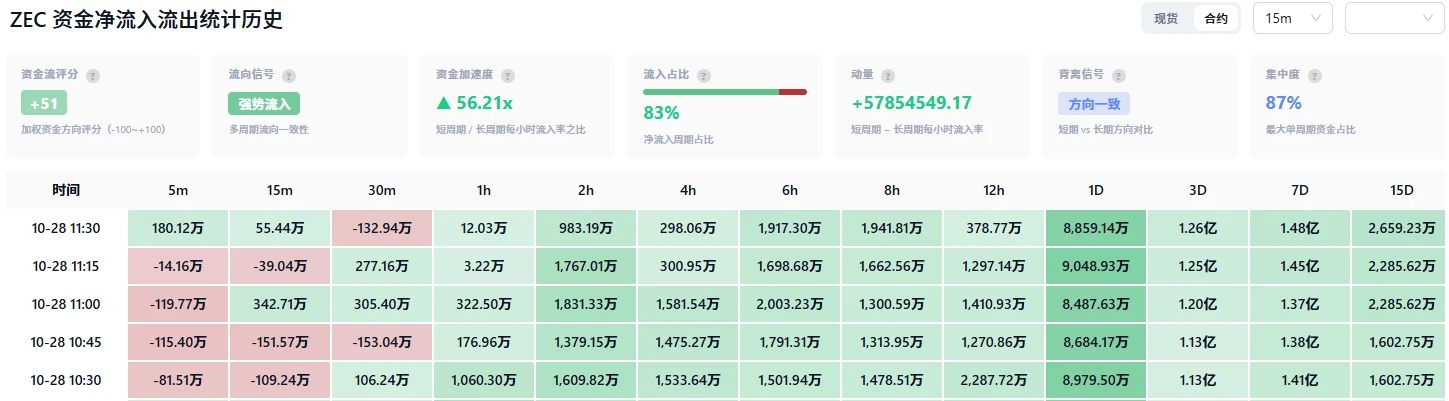
Task: Click the -14.16万 red cell
Action: coord(178,266)
